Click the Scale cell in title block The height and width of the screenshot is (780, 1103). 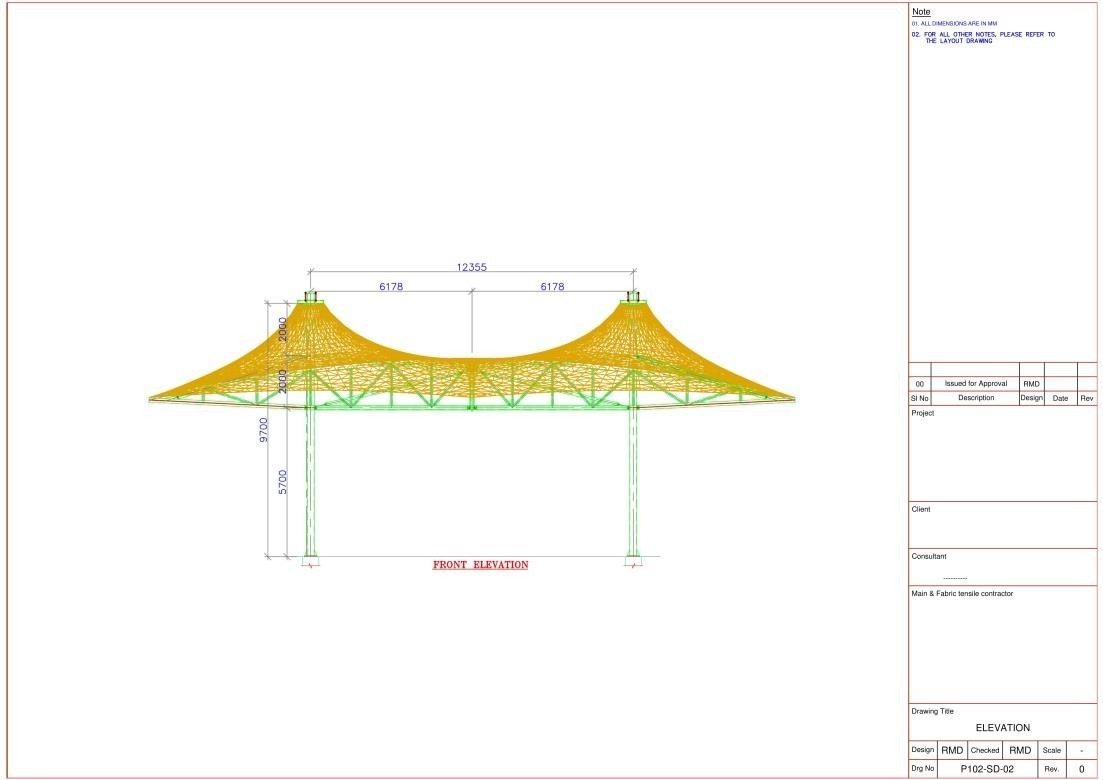[1051, 750]
